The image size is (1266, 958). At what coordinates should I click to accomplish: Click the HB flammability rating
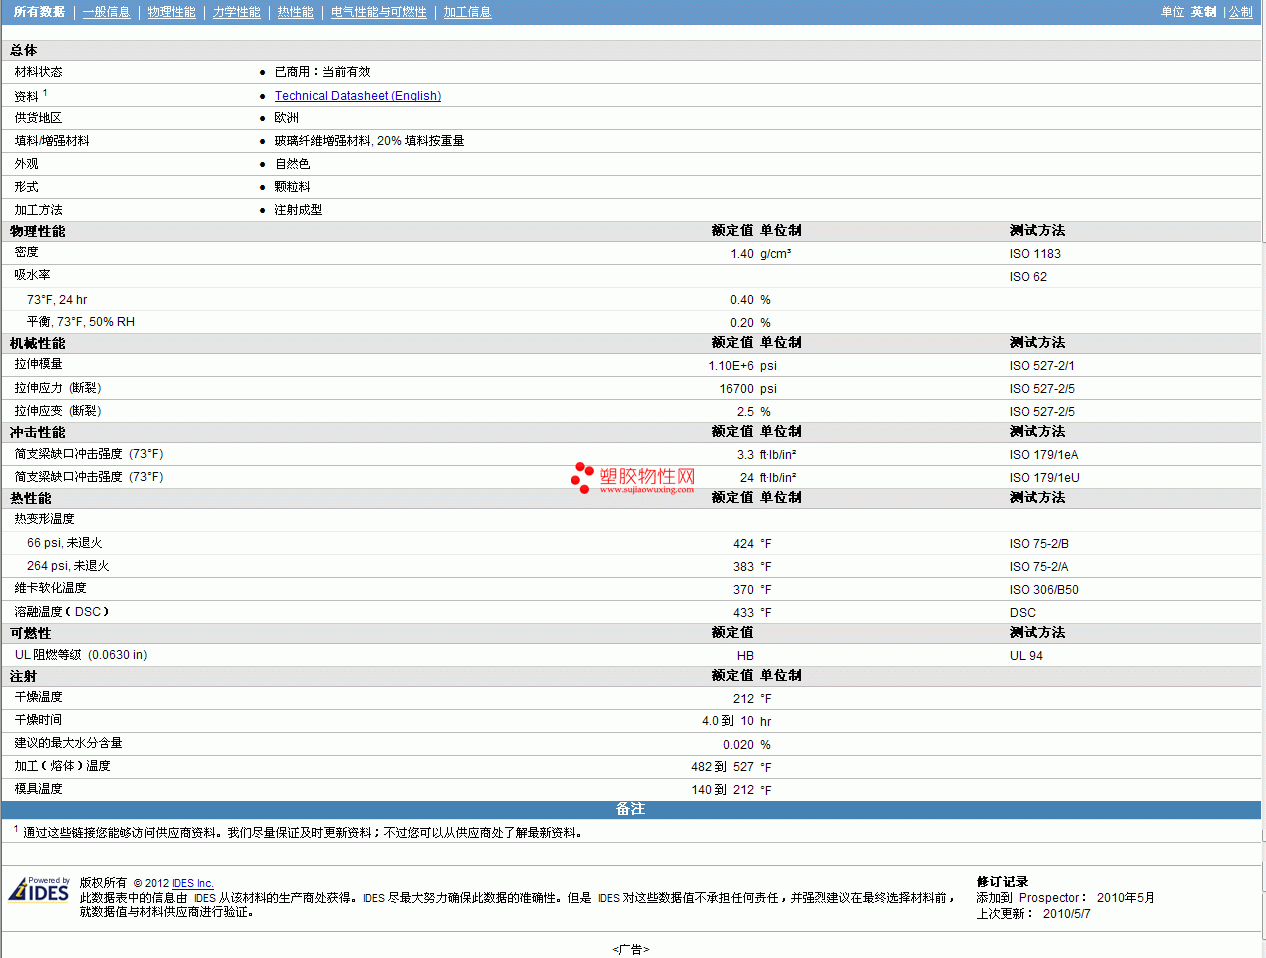pos(745,656)
